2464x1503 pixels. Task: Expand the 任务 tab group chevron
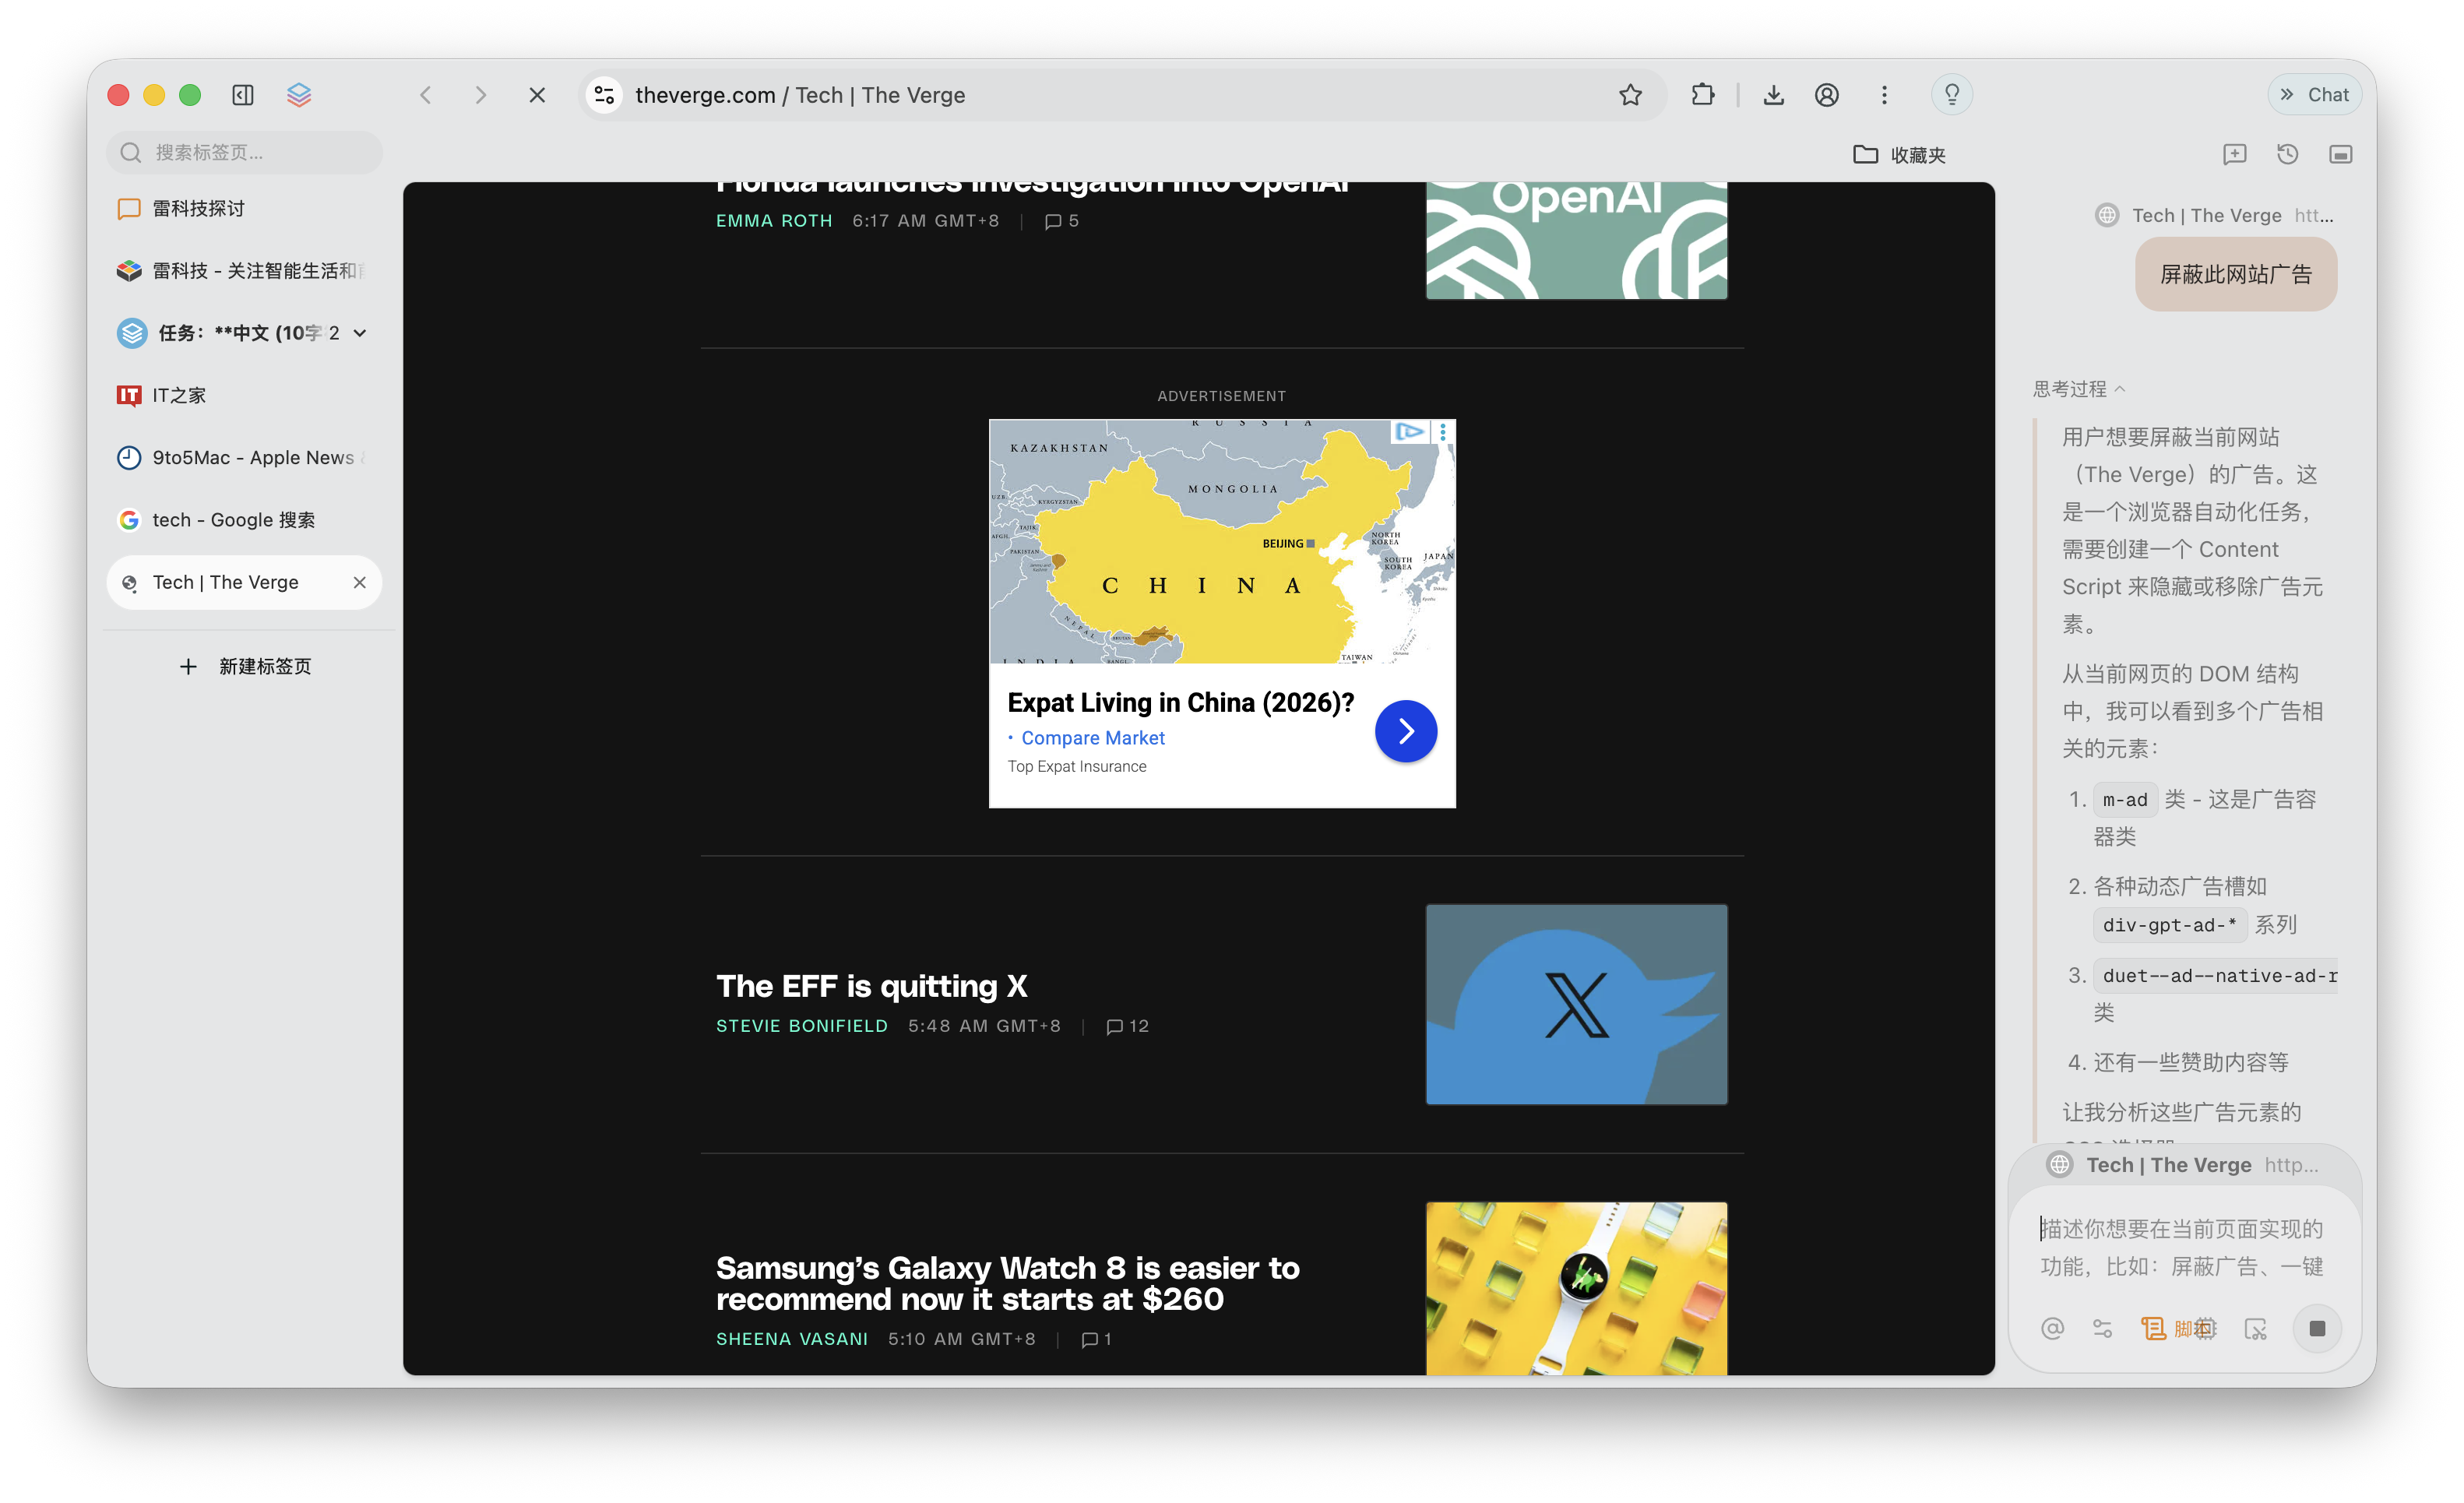[360, 333]
